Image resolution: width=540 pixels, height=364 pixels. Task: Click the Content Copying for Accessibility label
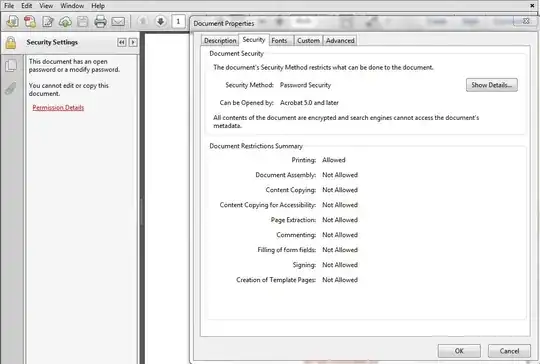268,205
